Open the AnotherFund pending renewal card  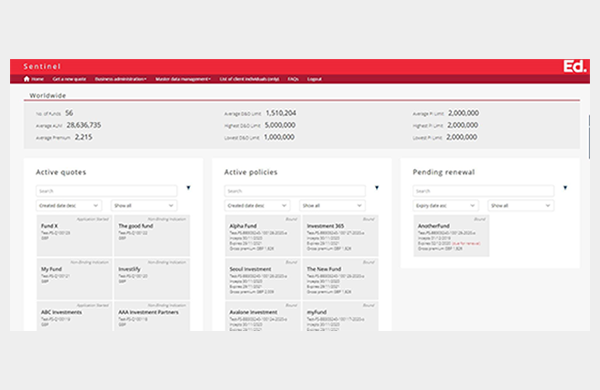[451, 235]
